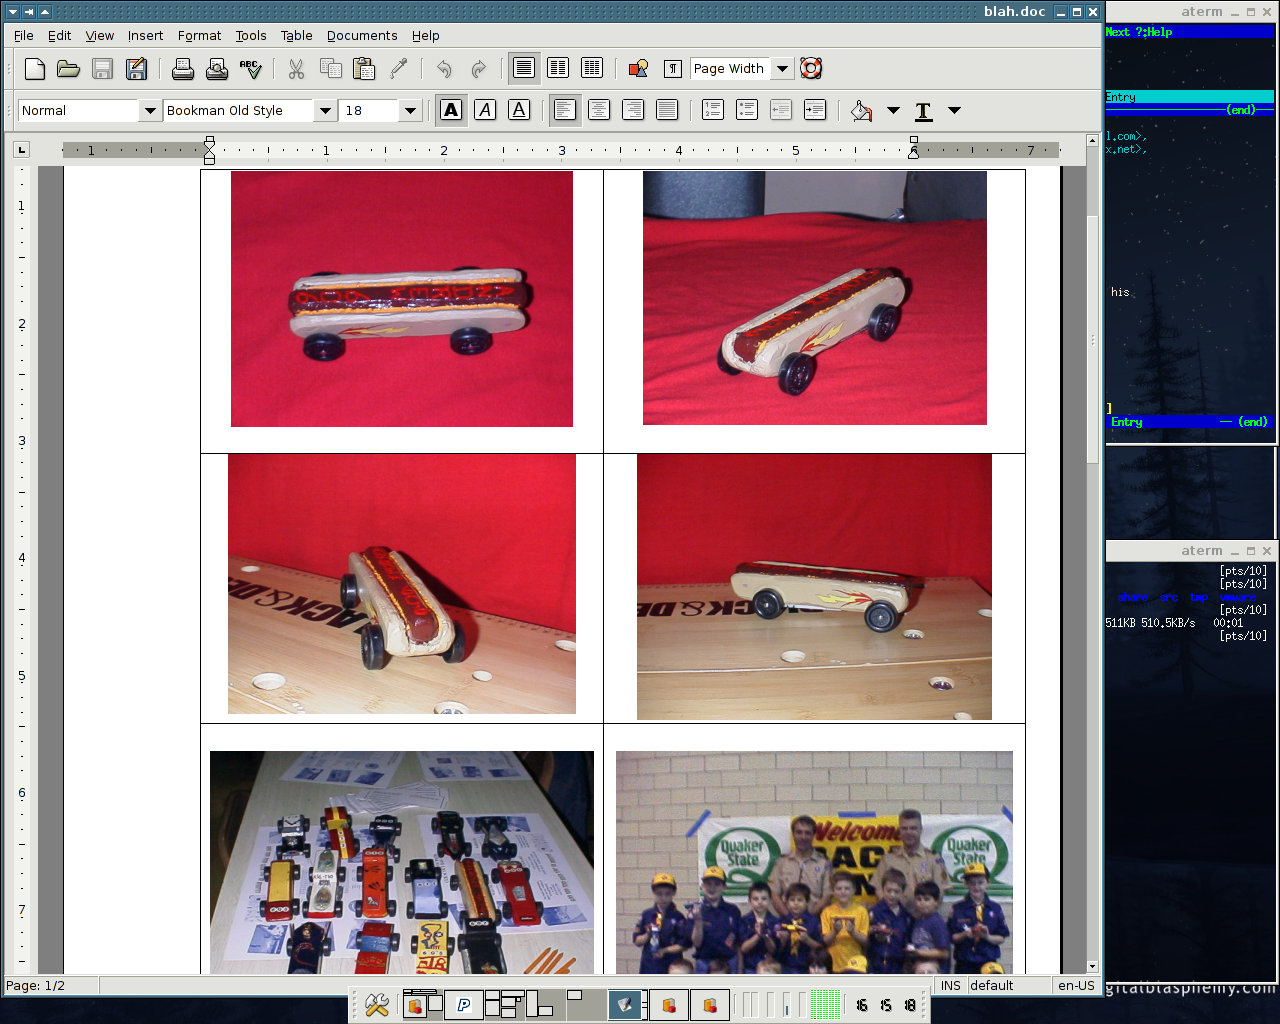Expand the Page Width zoom dropdown
The height and width of the screenshot is (1024, 1280).
782,69
